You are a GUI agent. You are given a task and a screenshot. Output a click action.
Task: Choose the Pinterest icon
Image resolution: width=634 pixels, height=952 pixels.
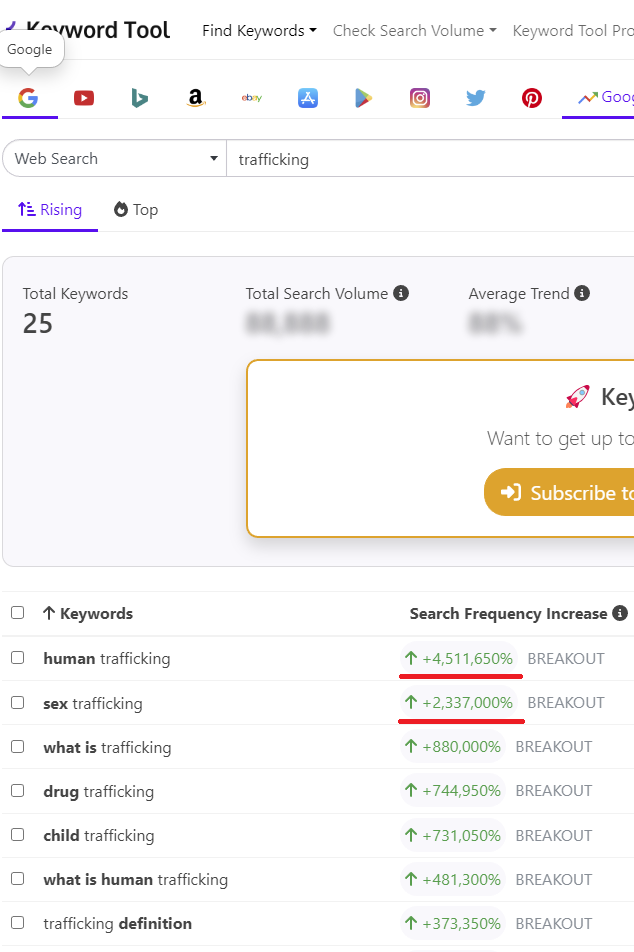531,98
